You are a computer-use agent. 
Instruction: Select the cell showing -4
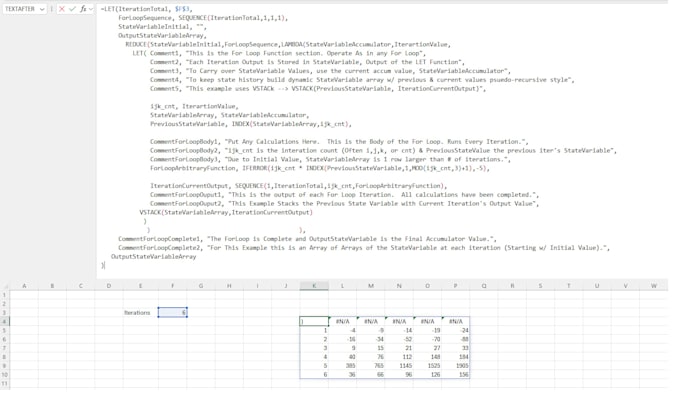[x=343, y=331]
